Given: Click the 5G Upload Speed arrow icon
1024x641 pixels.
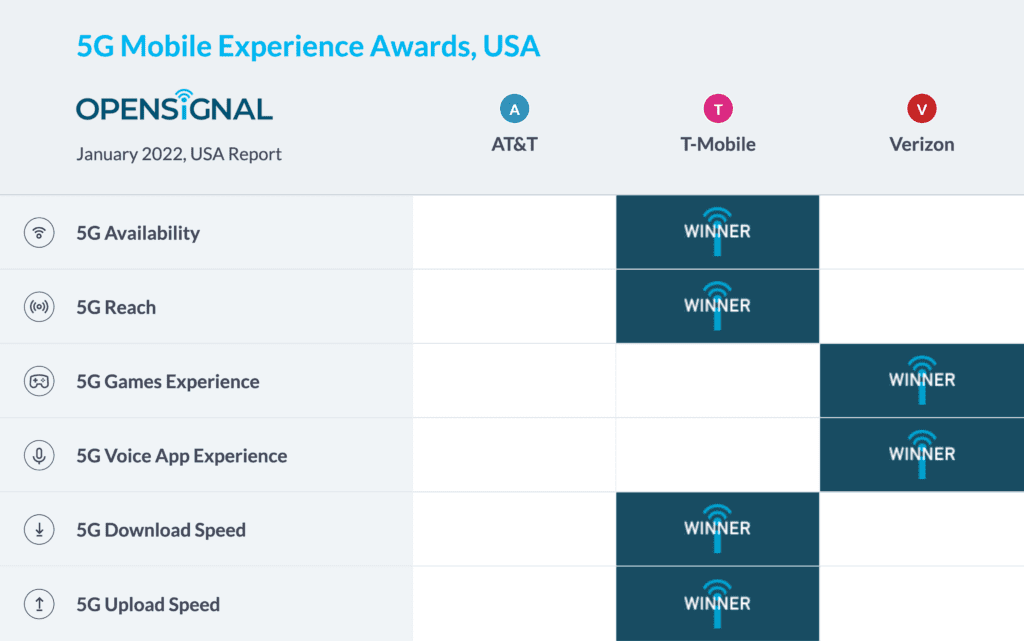Looking at the screenshot, I should [39, 604].
